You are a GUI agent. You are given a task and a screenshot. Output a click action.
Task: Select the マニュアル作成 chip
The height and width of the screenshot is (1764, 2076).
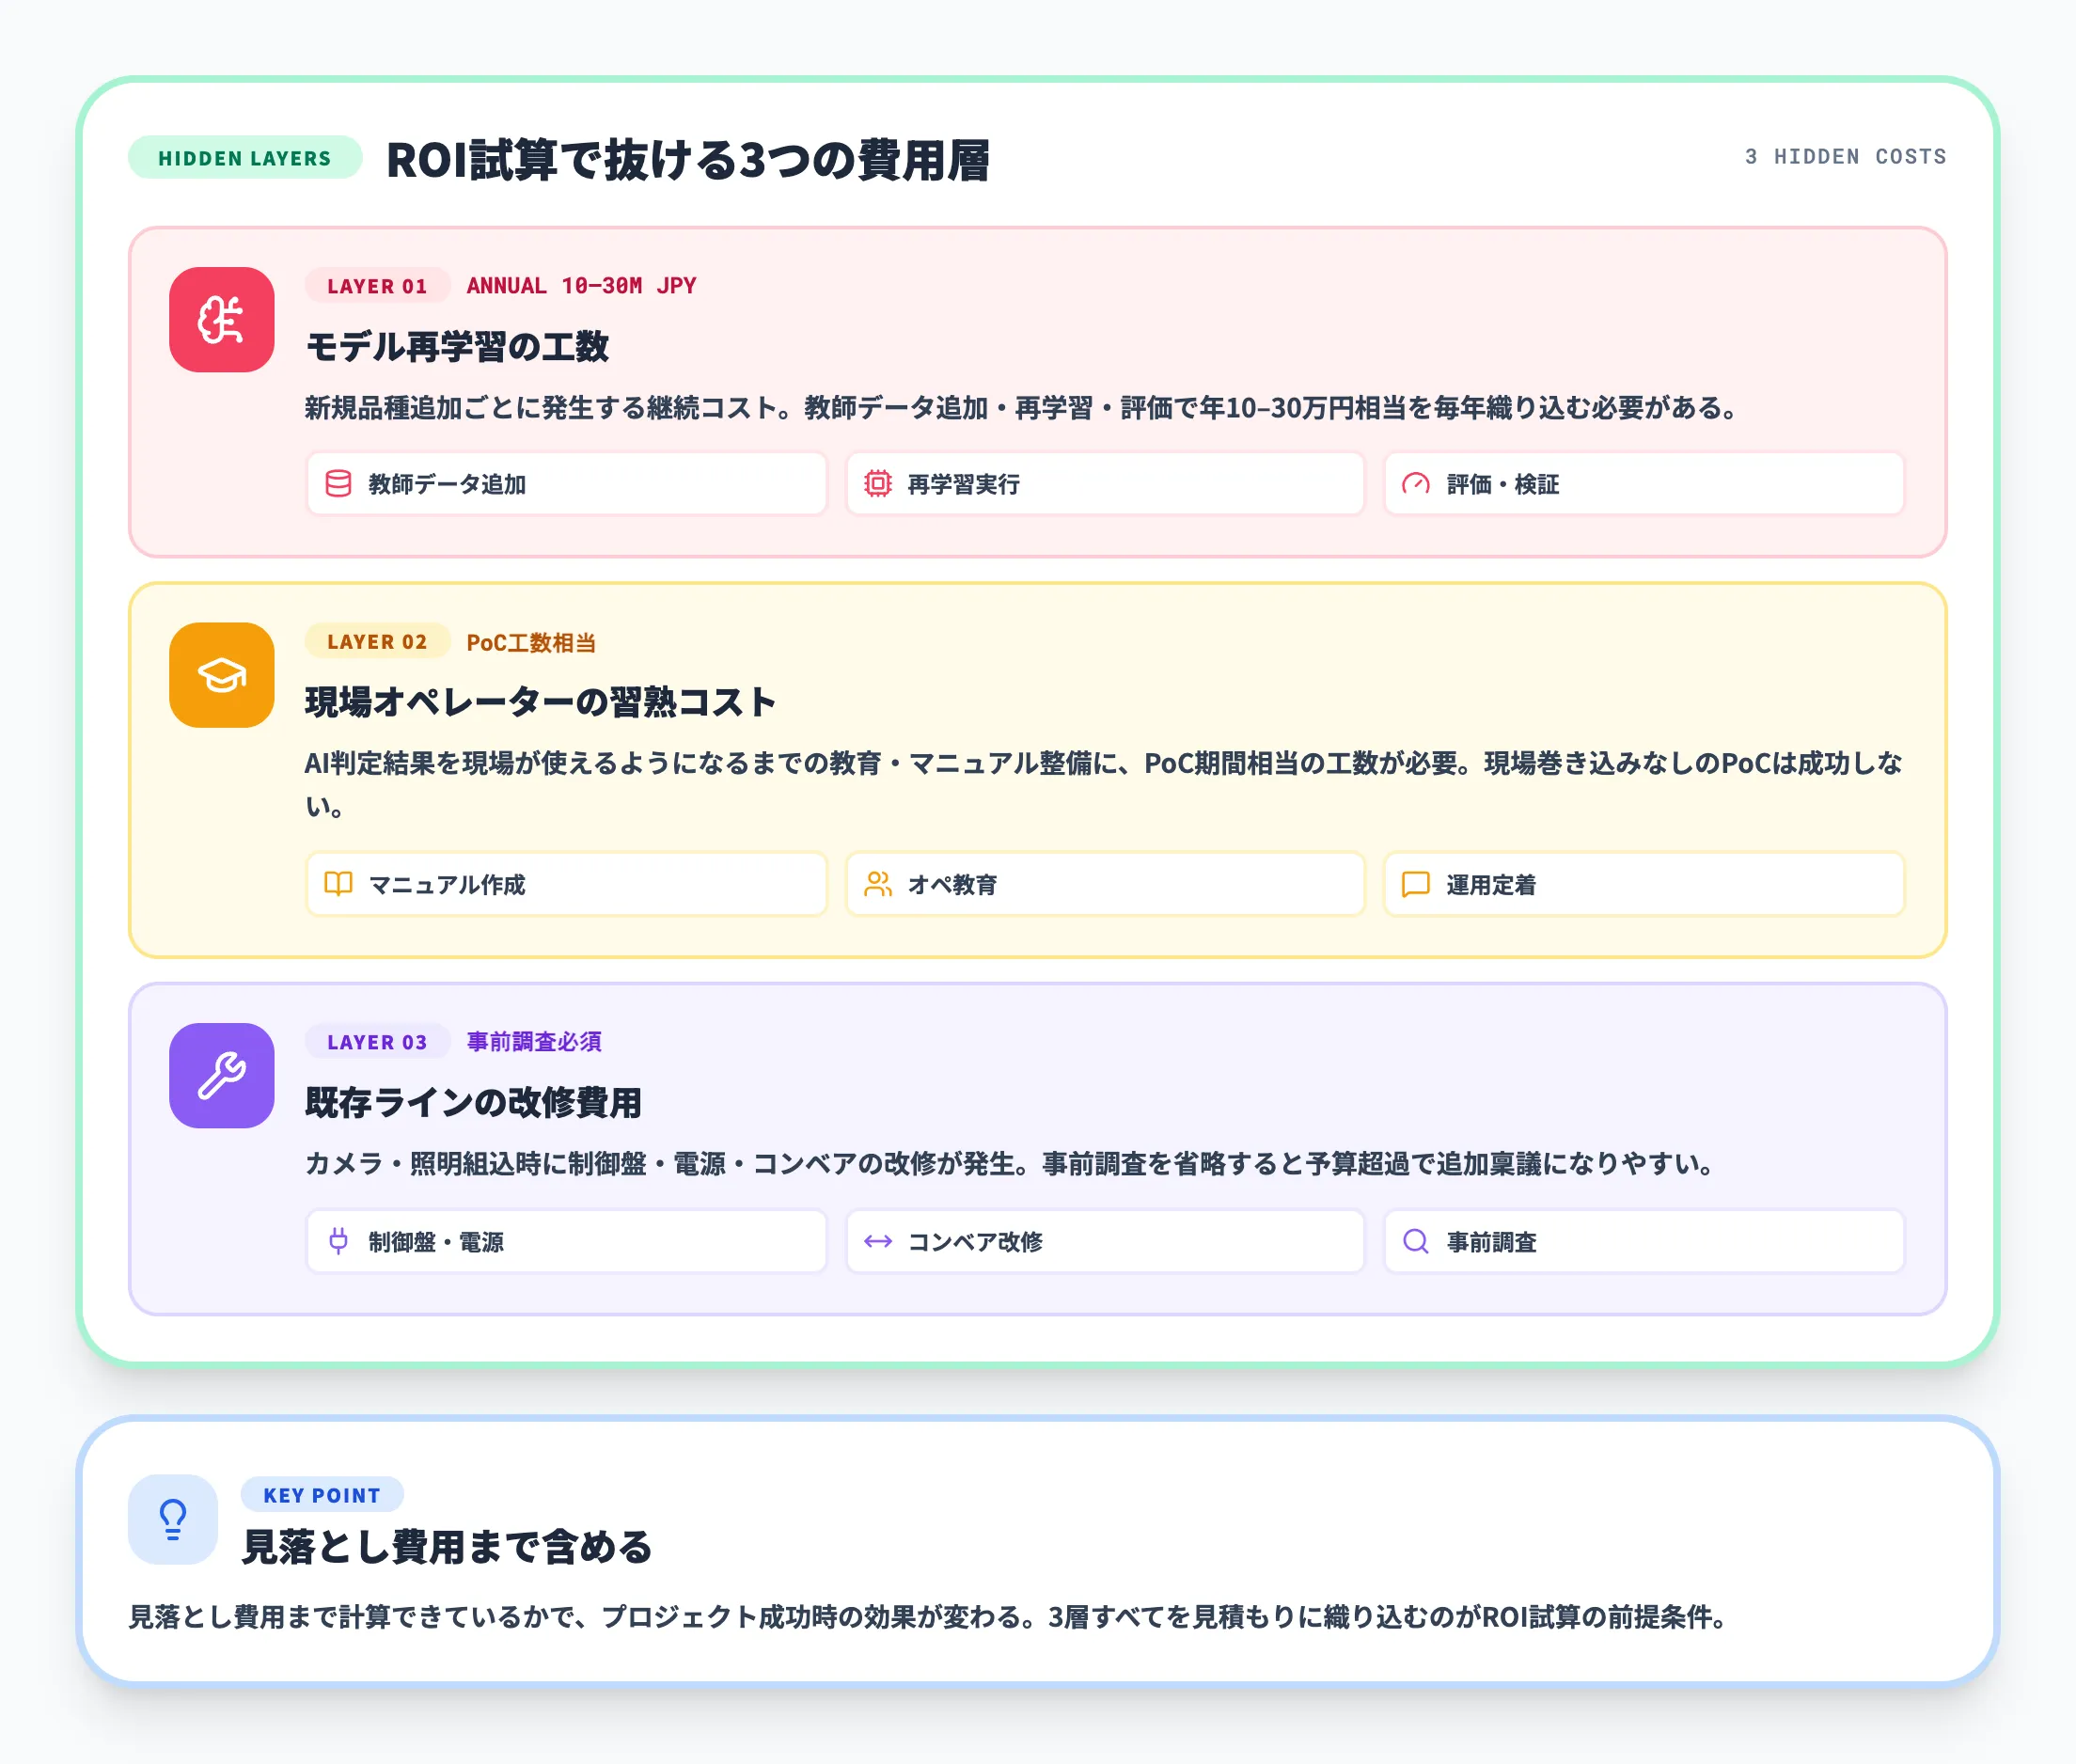pos(566,884)
